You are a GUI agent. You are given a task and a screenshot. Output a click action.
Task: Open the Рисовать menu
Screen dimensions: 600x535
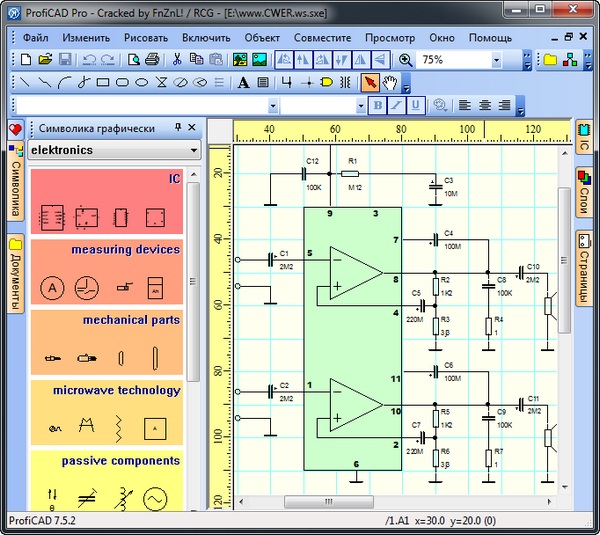point(146,38)
